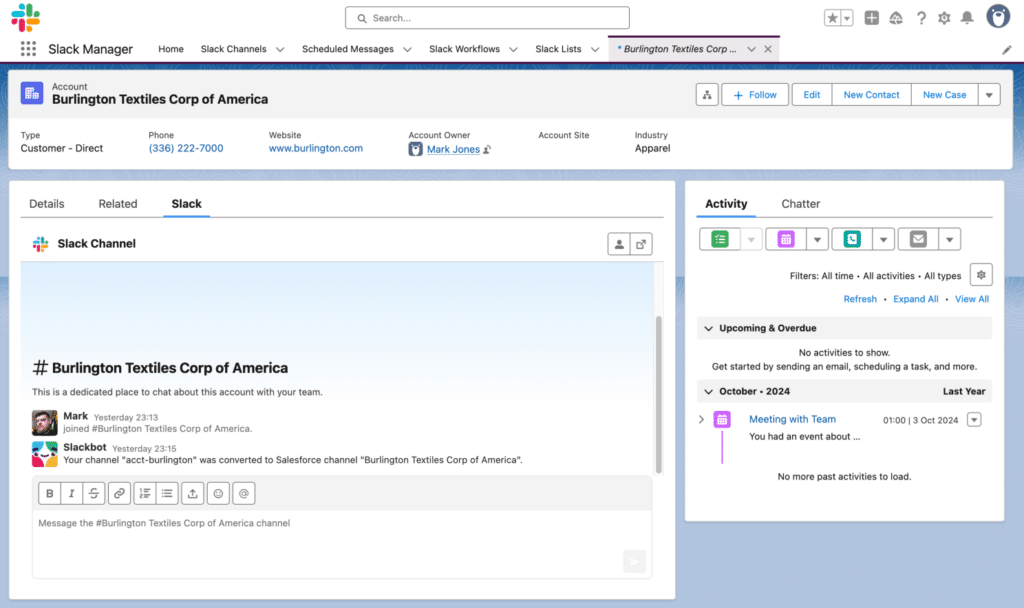Click the phone number (336) 222-7000
This screenshot has height=608, width=1024.
point(186,148)
